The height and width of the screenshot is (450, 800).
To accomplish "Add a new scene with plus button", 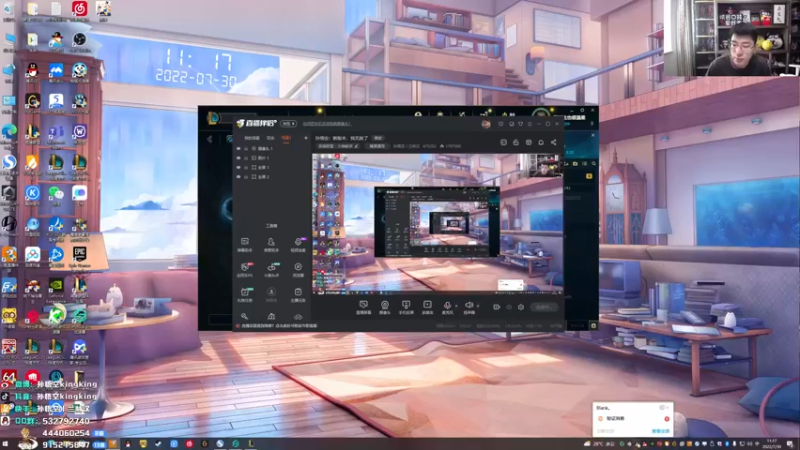I will (306, 138).
